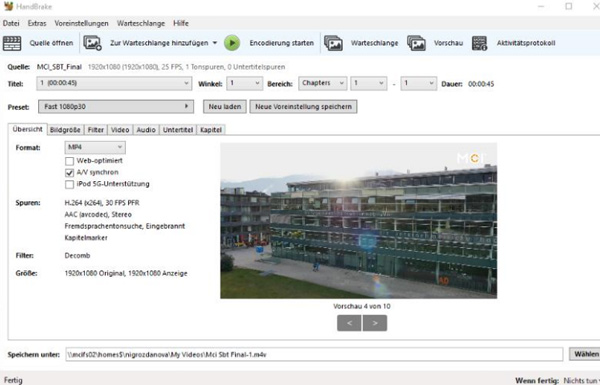This screenshot has width=600, height=385.
Task: Click the Vorschau preview icon
Action: (416, 43)
